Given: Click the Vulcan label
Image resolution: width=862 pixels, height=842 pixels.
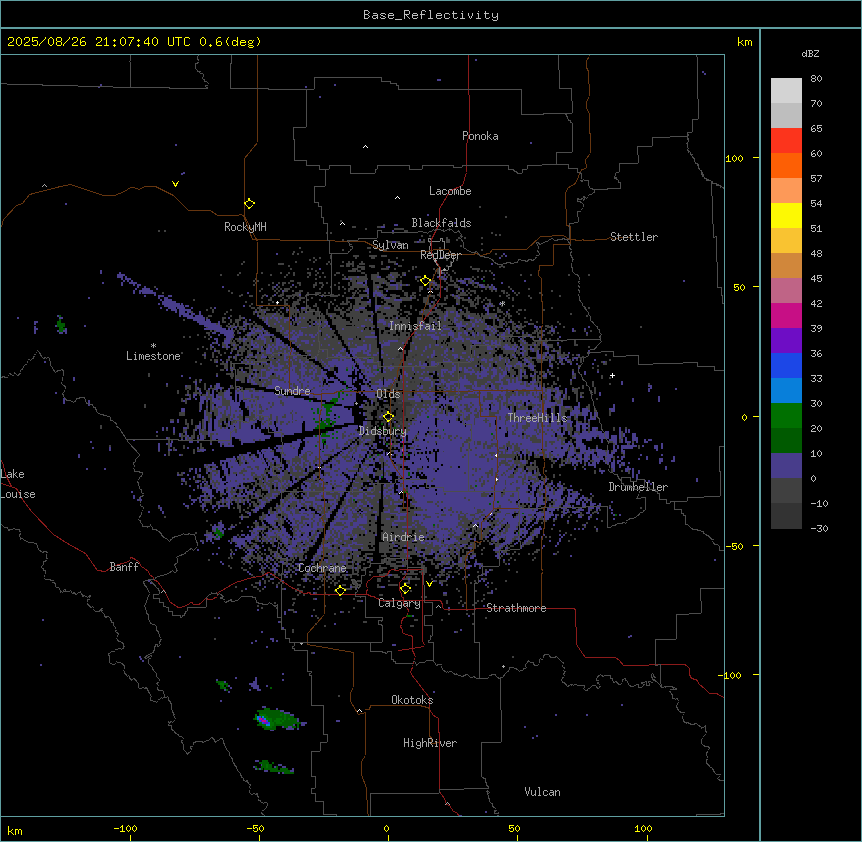Looking at the screenshot, I should coord(543,792).
